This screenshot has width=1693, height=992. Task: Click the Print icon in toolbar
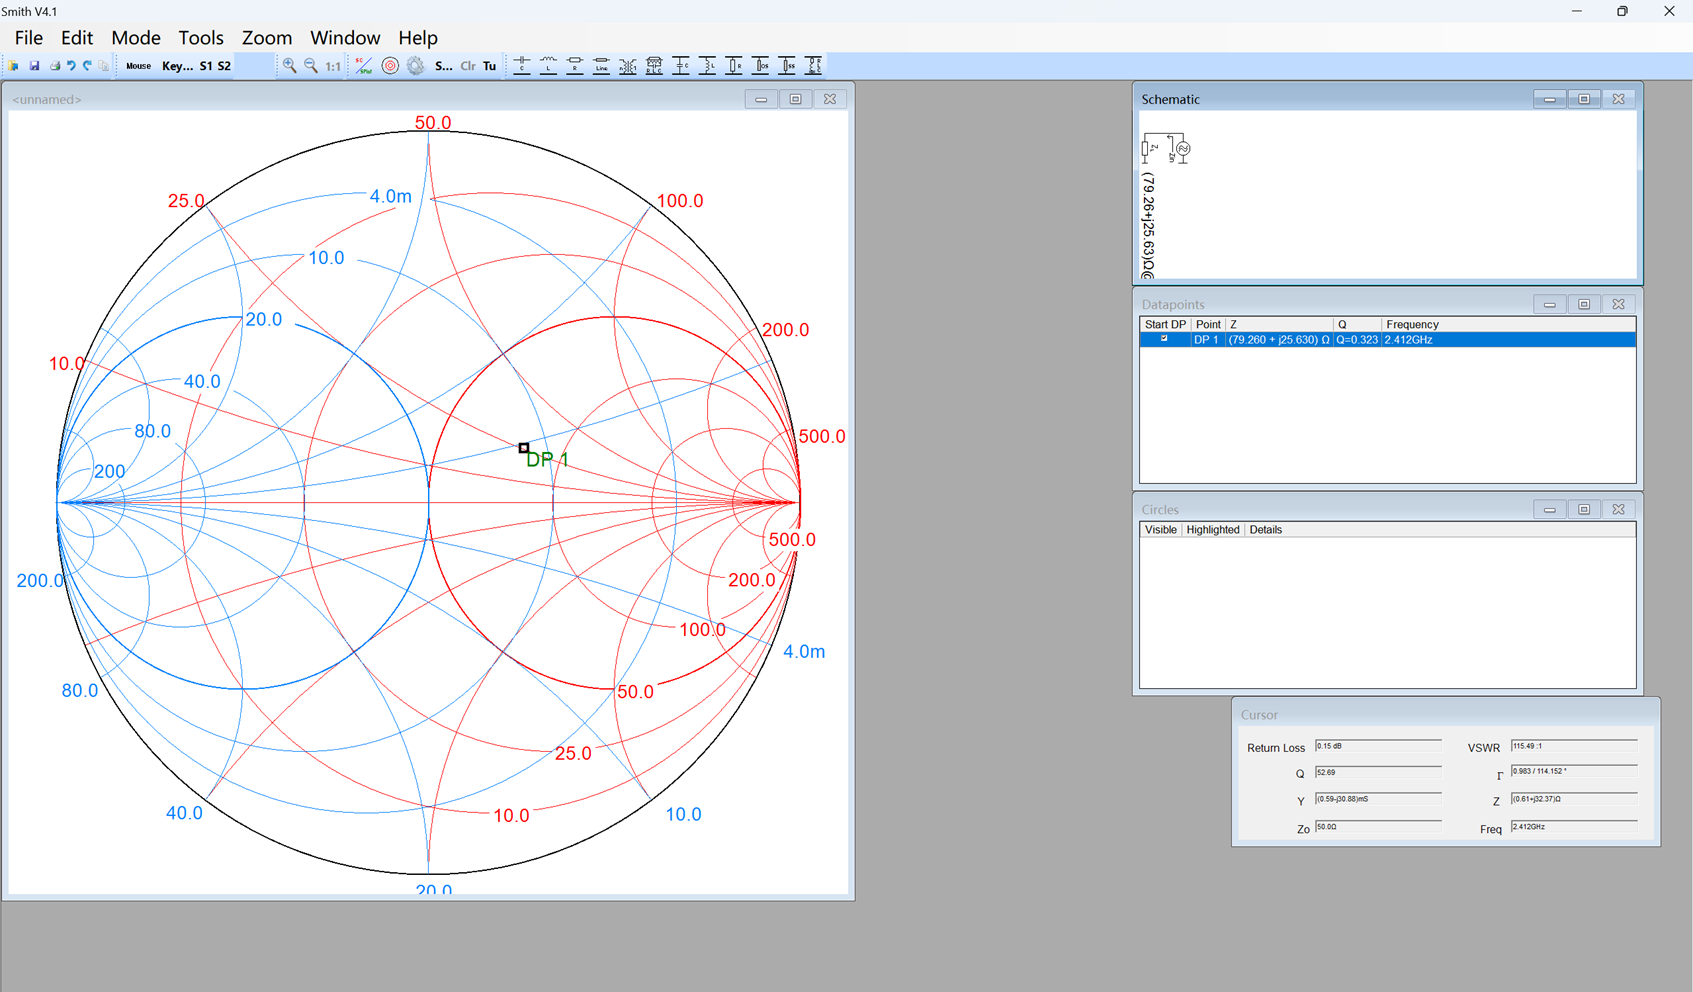click(55, 66)
